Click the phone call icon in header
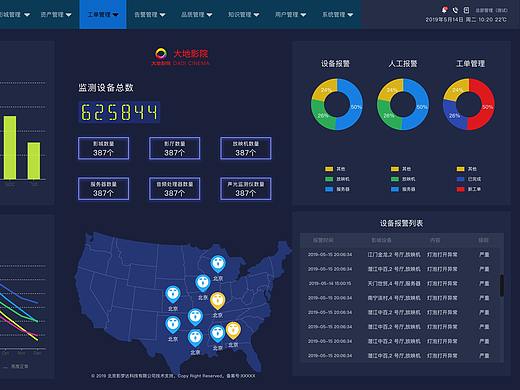 click(x=455, y=10)
